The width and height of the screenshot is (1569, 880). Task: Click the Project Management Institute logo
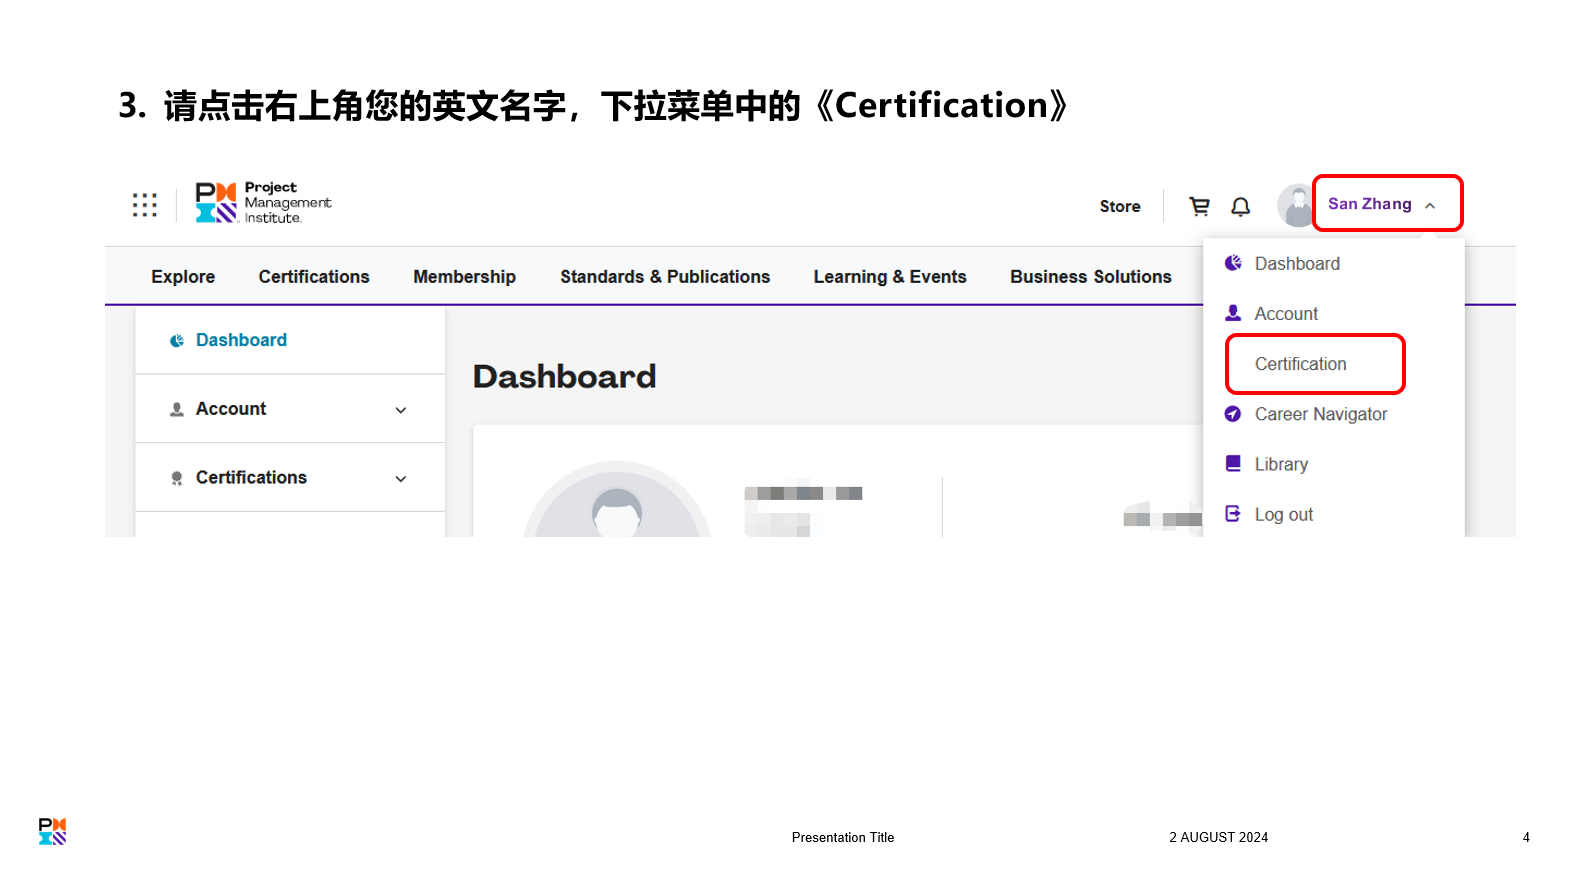tap(263, 203)
